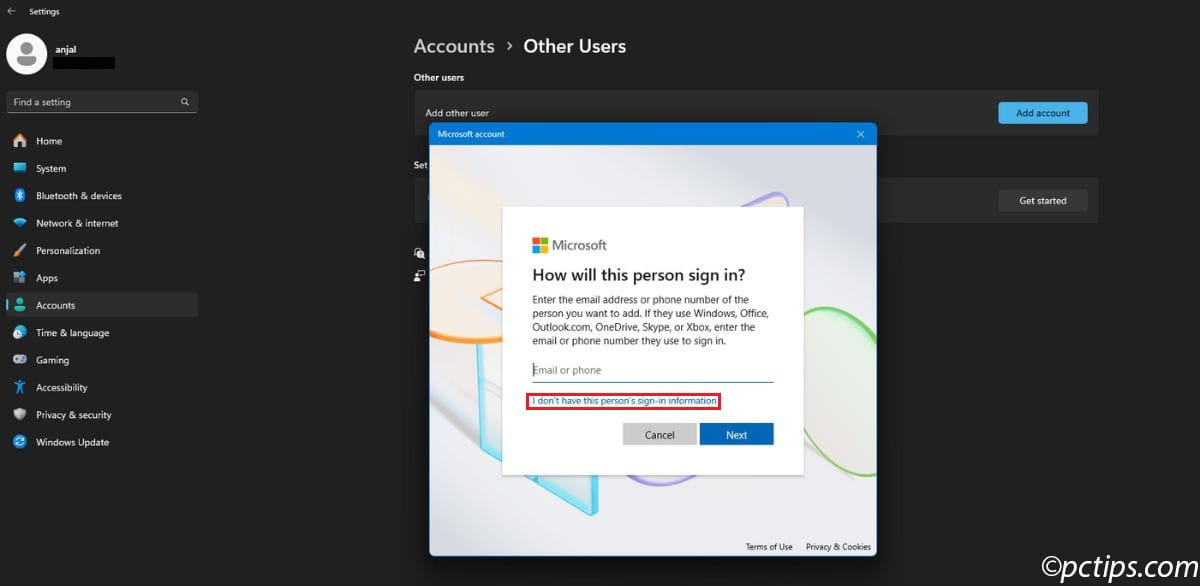The image size is (1200, 586).
Task: Select Privacy & security in sidebar
Action: pyautogui.click(x=102, y=414)
